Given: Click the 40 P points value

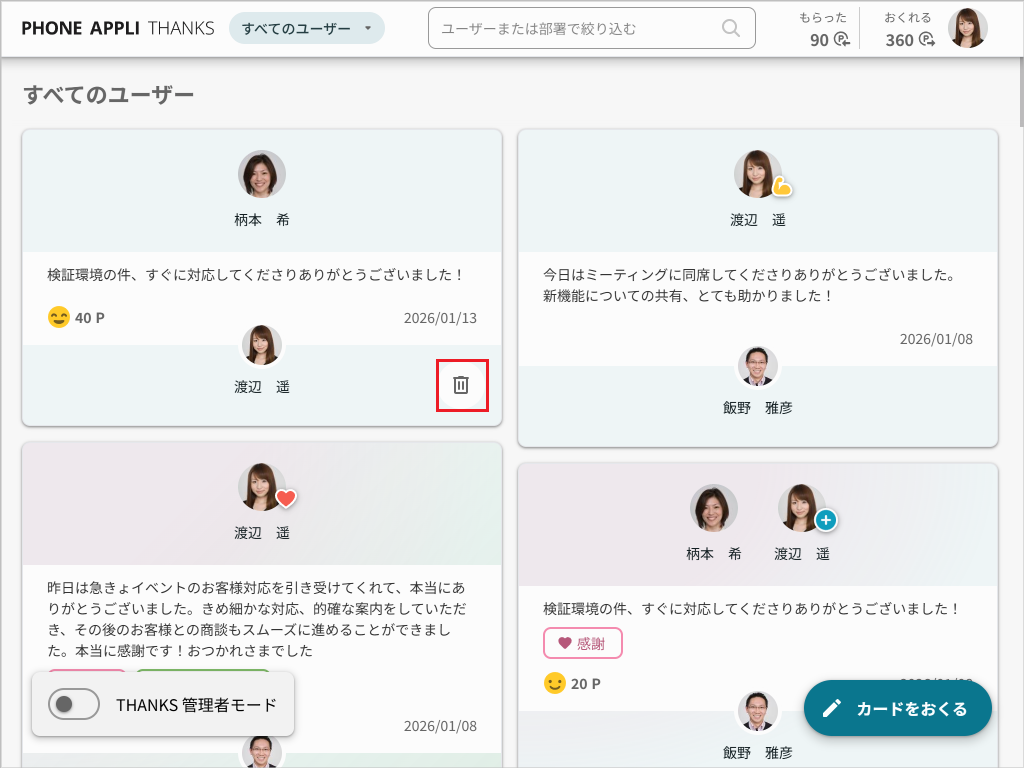Looking at the screenshot, I should pyautogui.click(x=89, y=318).
